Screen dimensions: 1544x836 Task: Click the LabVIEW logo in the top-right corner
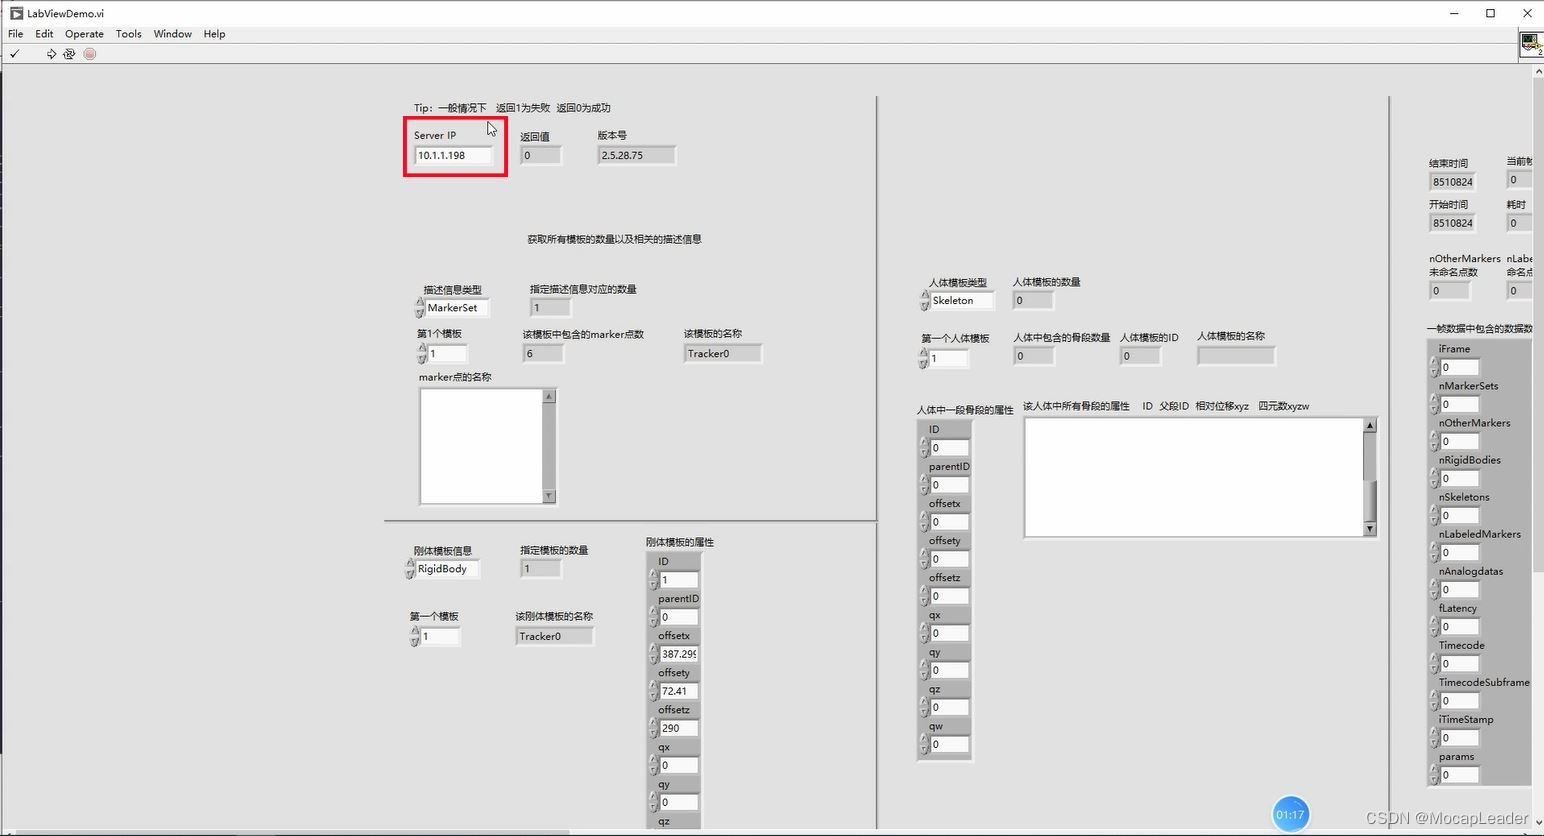tap(1530, 43)
